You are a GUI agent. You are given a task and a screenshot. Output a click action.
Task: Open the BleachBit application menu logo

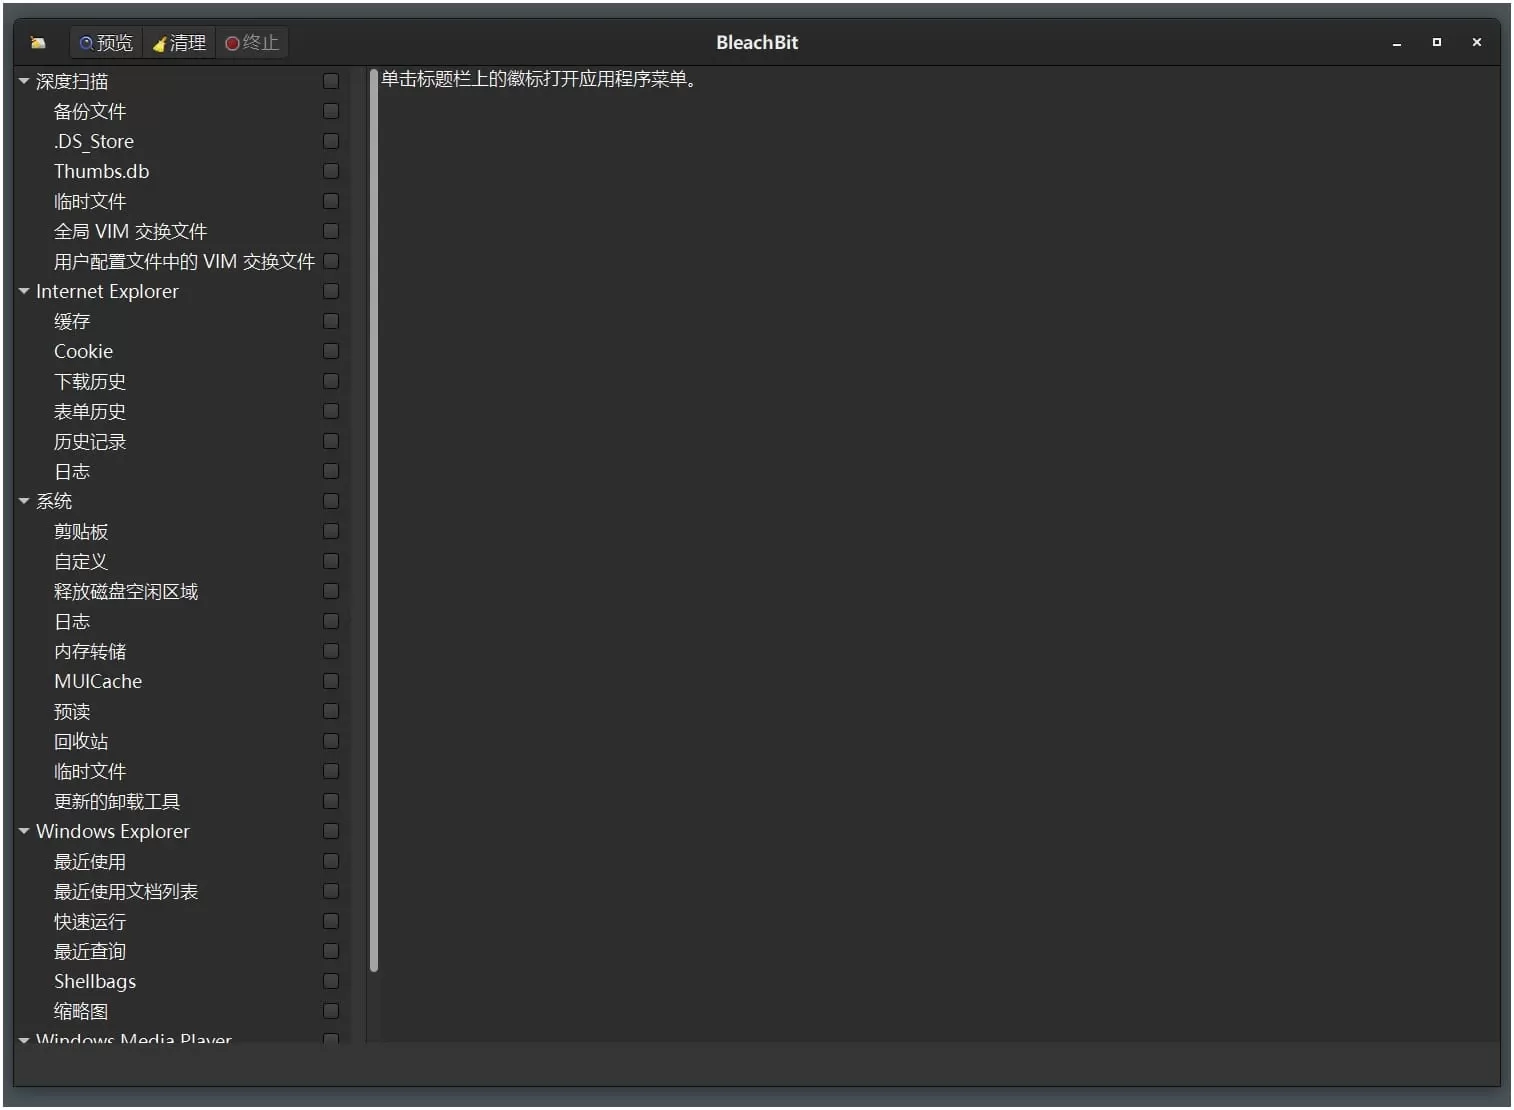click(x=38, y=42)
